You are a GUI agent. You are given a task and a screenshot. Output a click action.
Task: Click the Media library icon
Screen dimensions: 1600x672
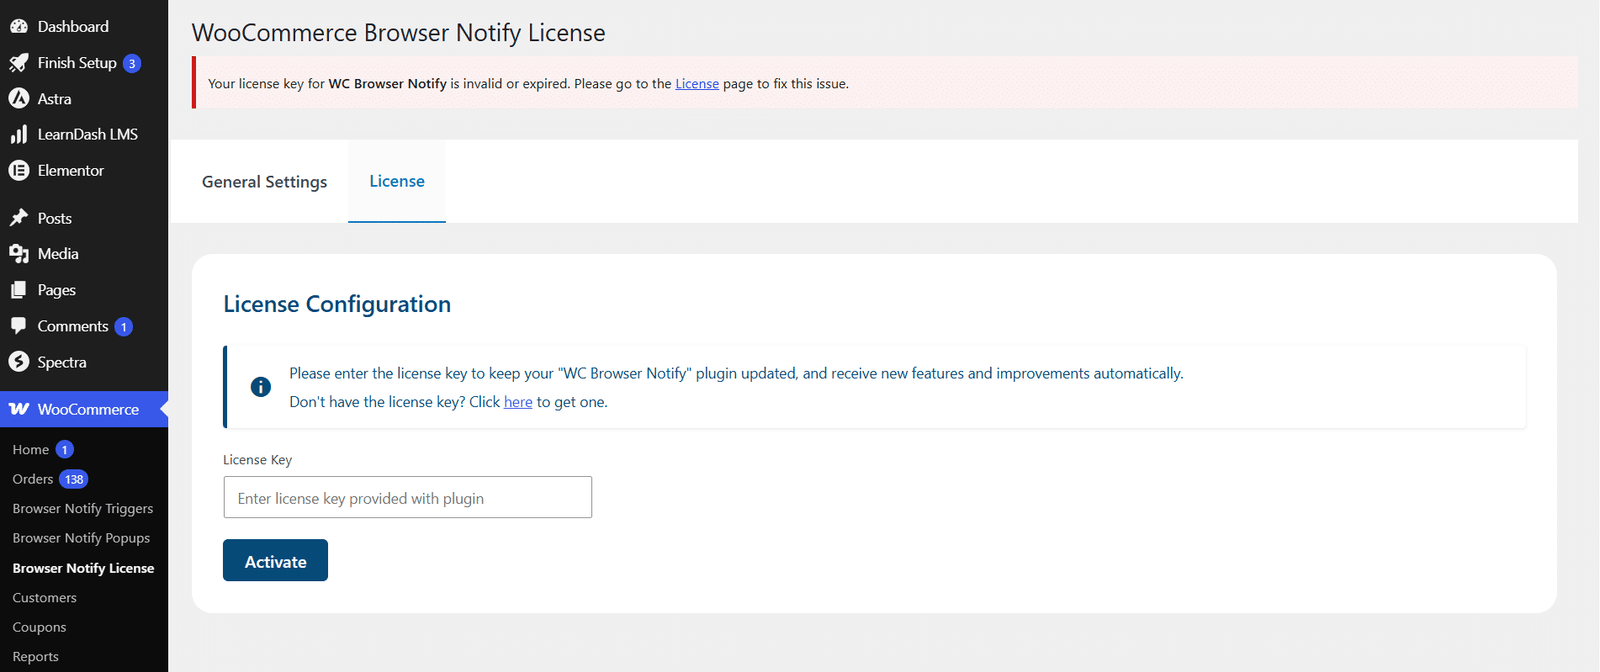19,254
